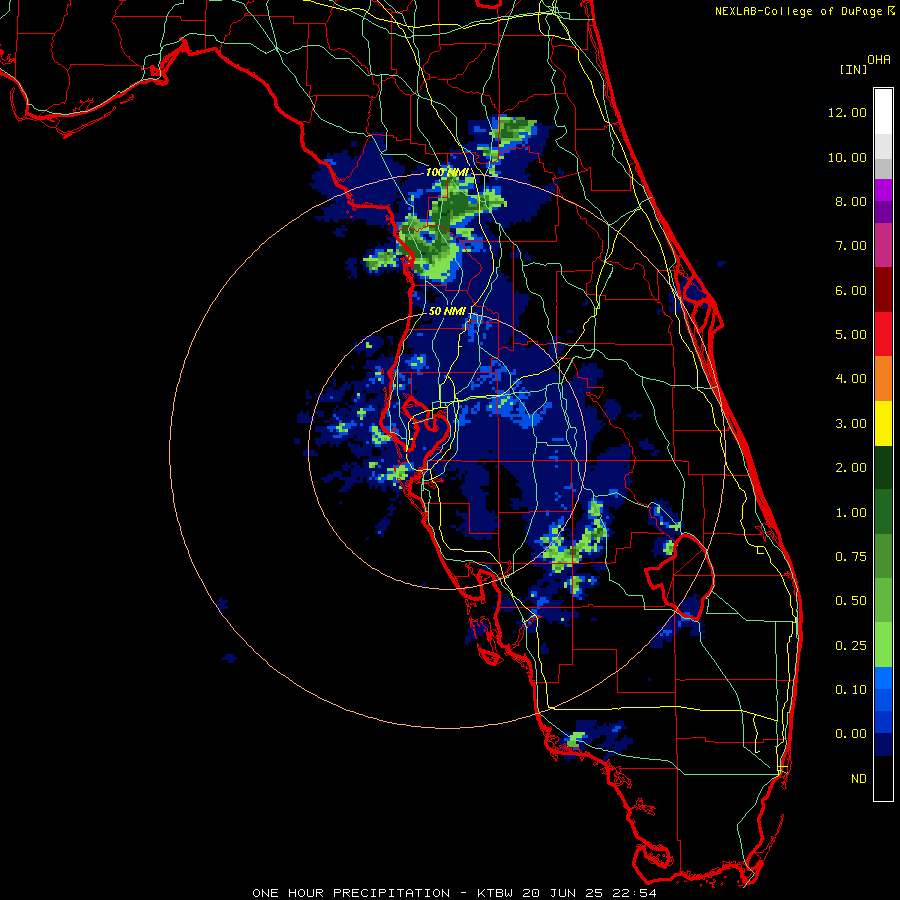
Task: Click the 0.75 inch green legend swatch
Action: [883, 556]
